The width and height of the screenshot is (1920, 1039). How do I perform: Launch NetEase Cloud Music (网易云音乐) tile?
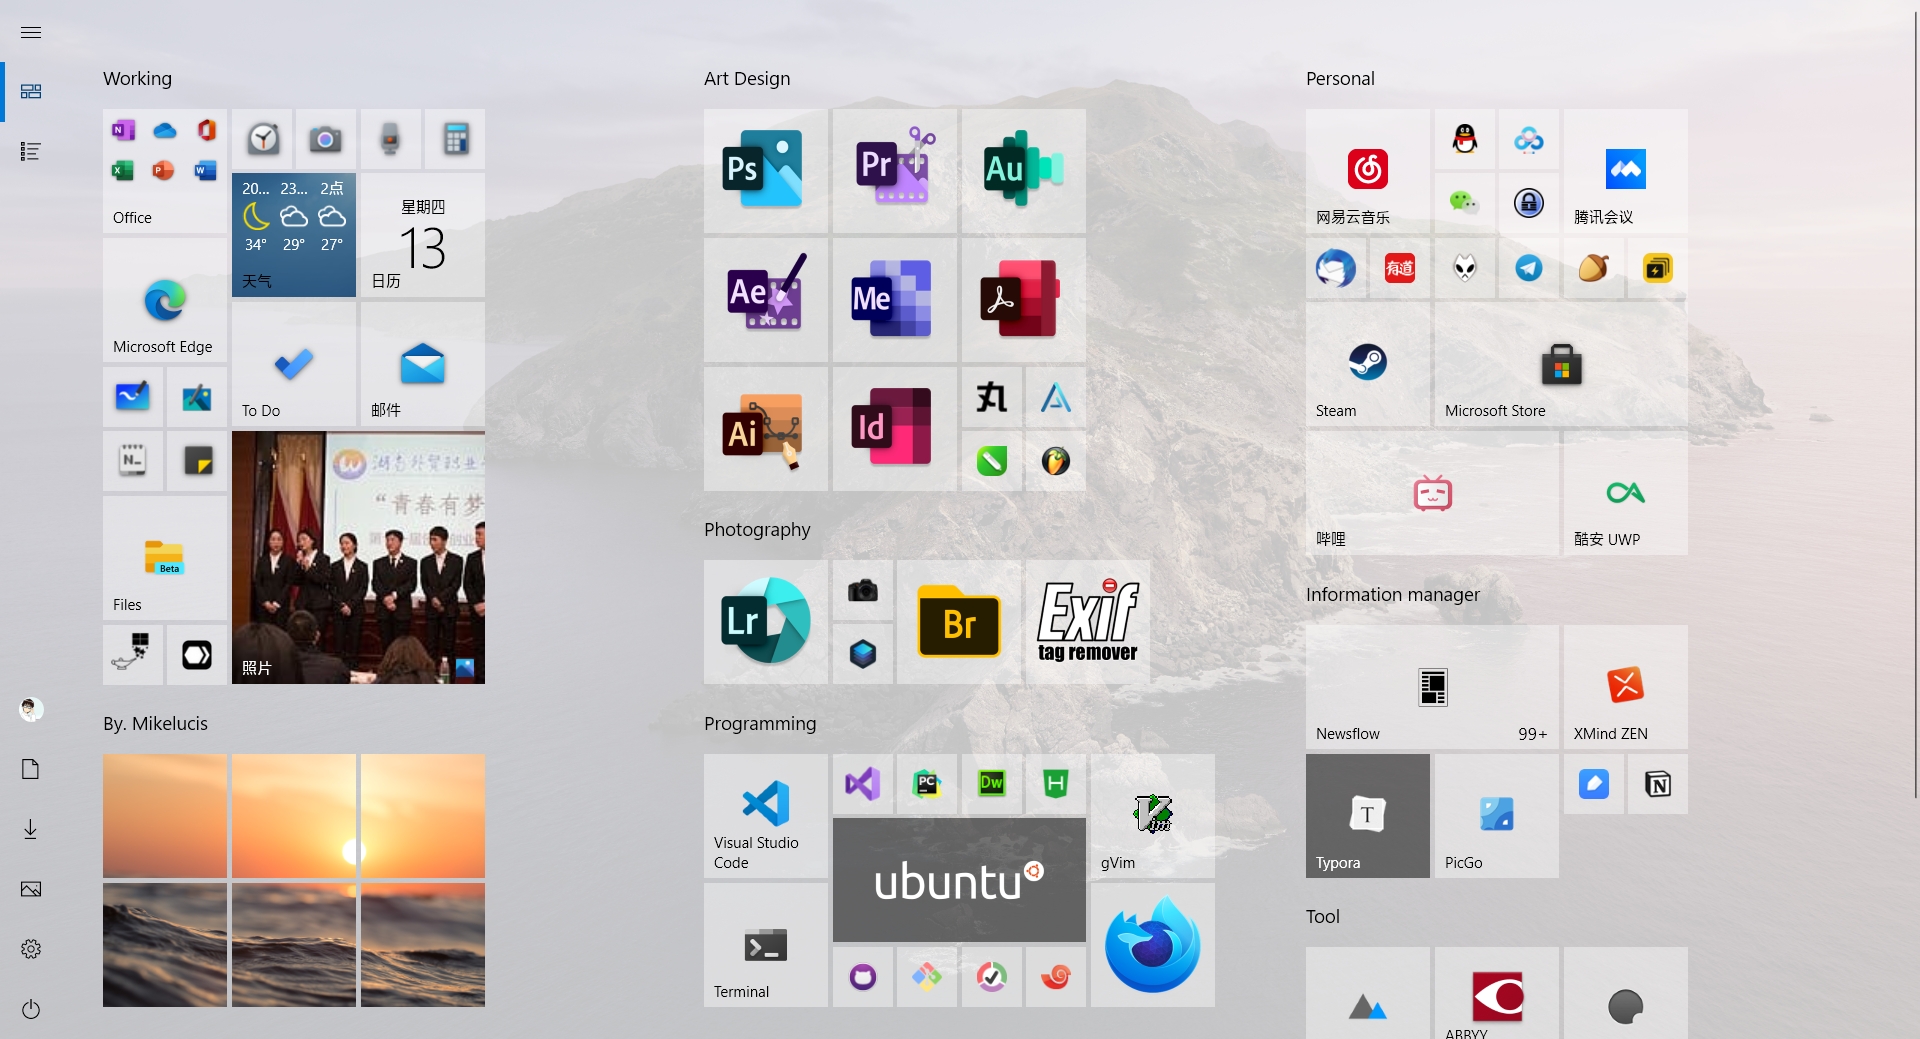pos(1367,171)
